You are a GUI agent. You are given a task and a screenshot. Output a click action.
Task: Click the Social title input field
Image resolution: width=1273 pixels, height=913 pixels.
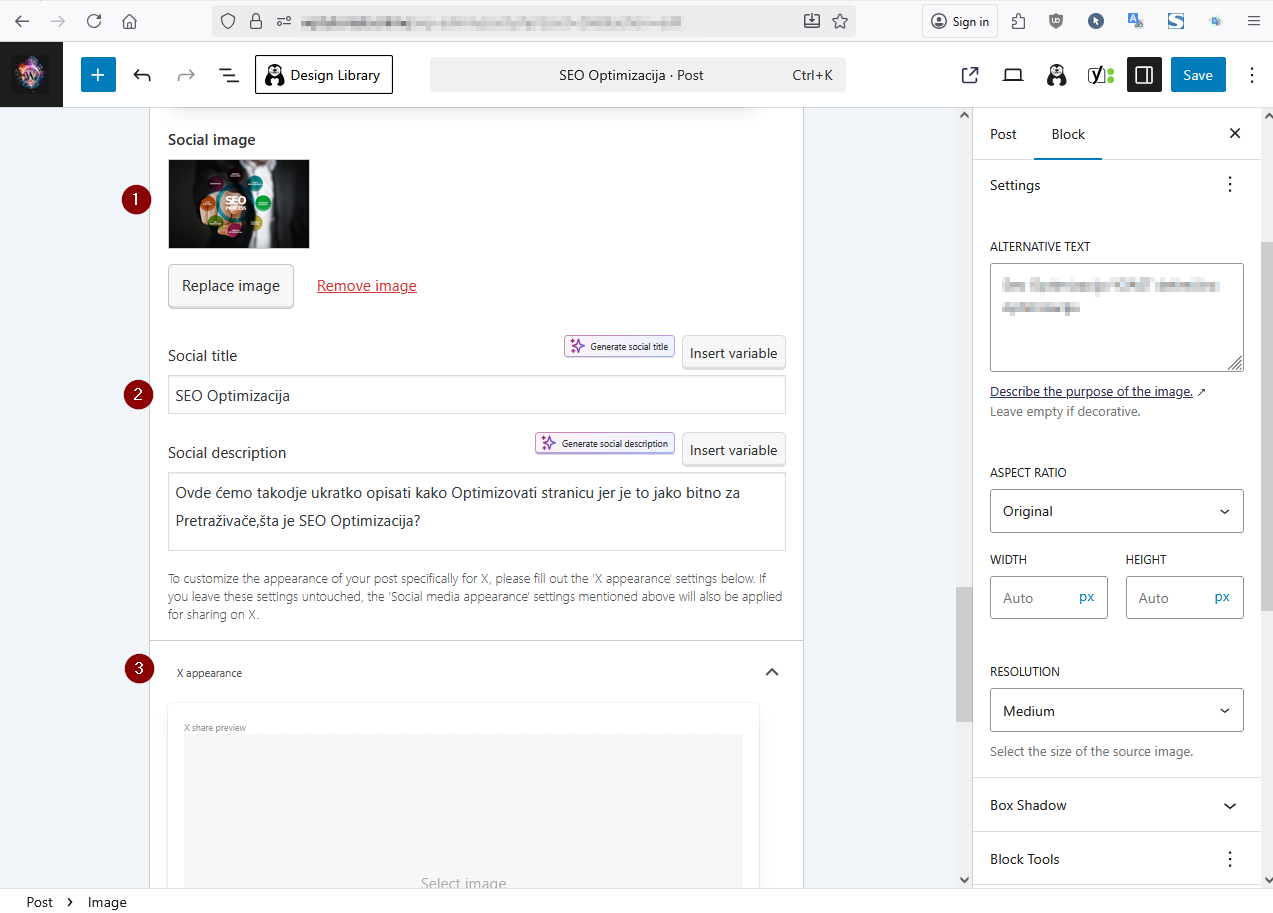(x=476, y=395)
